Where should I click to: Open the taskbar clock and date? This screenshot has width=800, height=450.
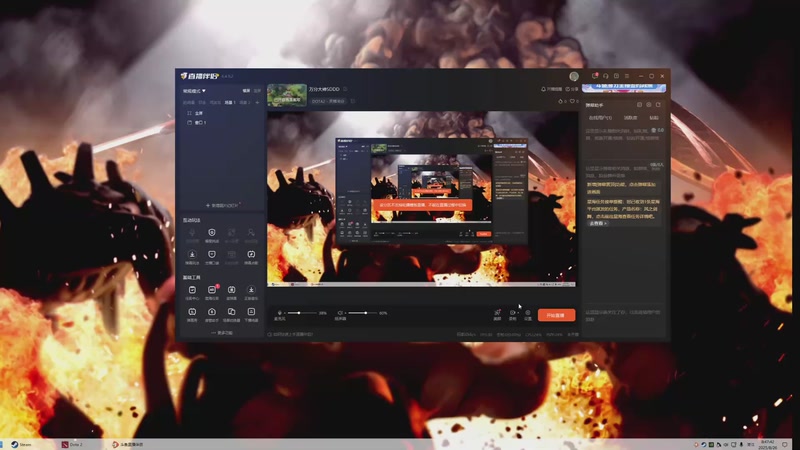[767, 444]
